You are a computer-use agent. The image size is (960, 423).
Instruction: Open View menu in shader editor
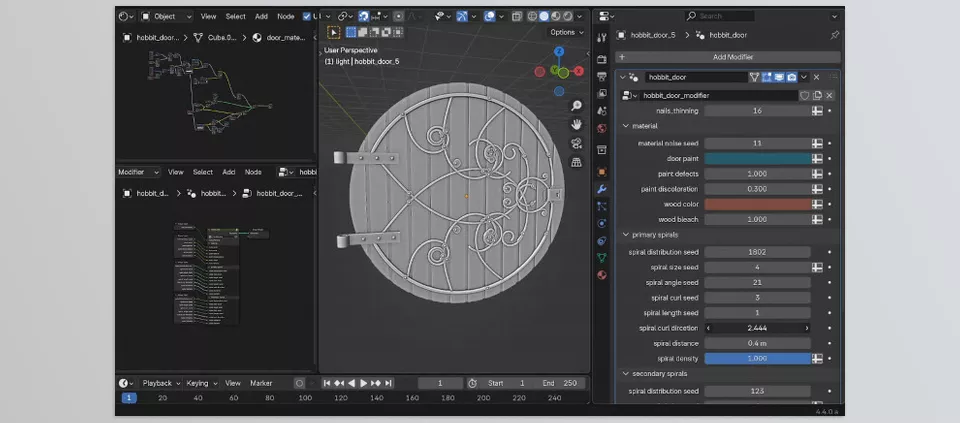coord(208,17)
